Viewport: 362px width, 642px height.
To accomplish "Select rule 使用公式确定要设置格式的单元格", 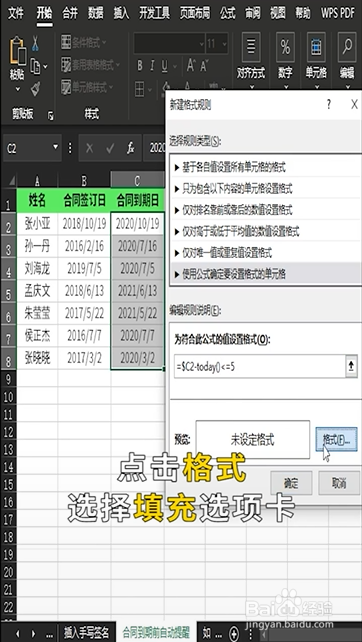I will click(265, 274).
